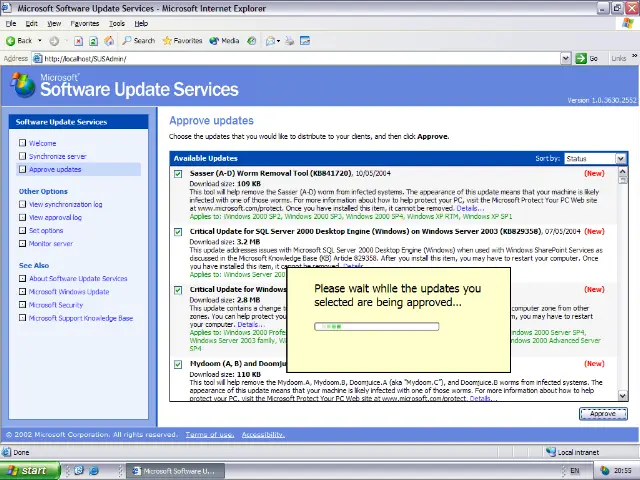Open the Favorites menu

(x=84, y=24)
